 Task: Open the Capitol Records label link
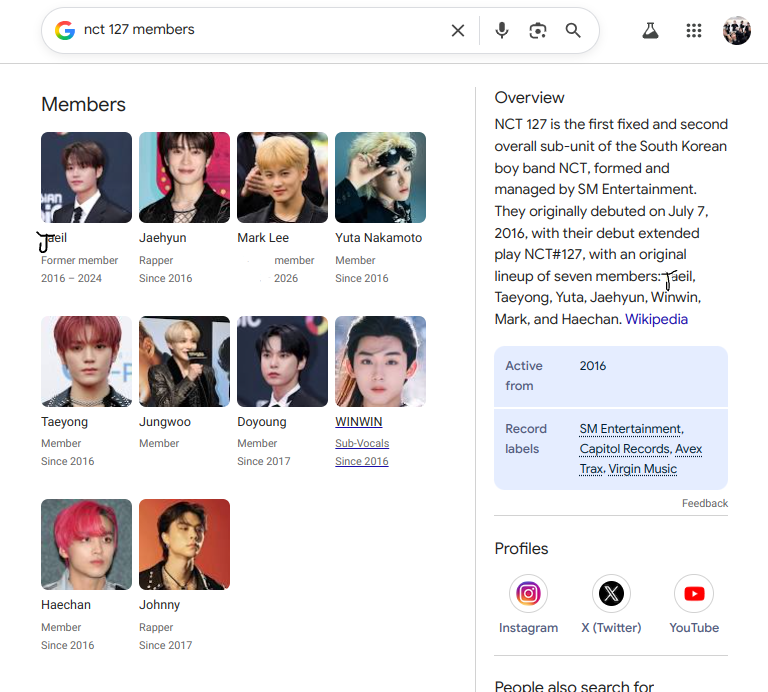tap(625, 449)
